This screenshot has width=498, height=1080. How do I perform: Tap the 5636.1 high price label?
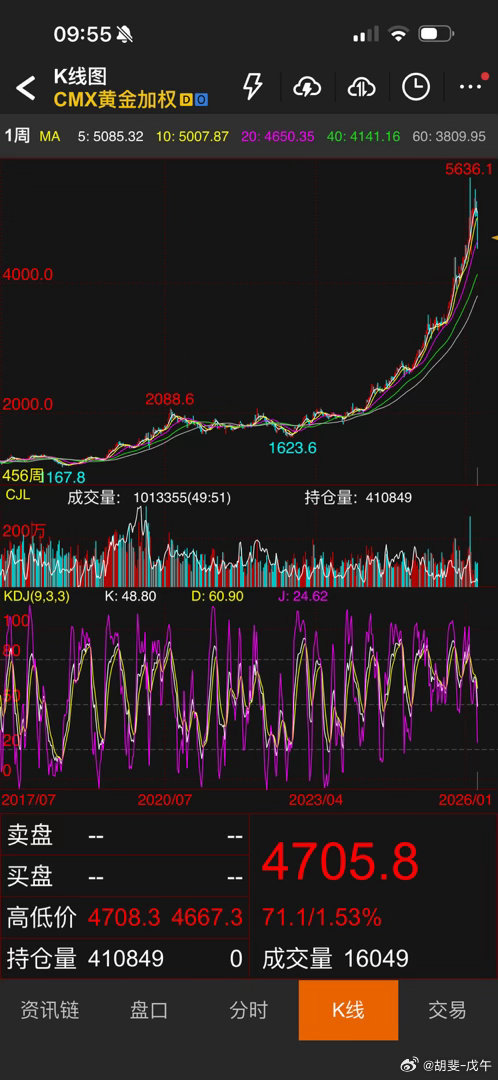[469, 169]
